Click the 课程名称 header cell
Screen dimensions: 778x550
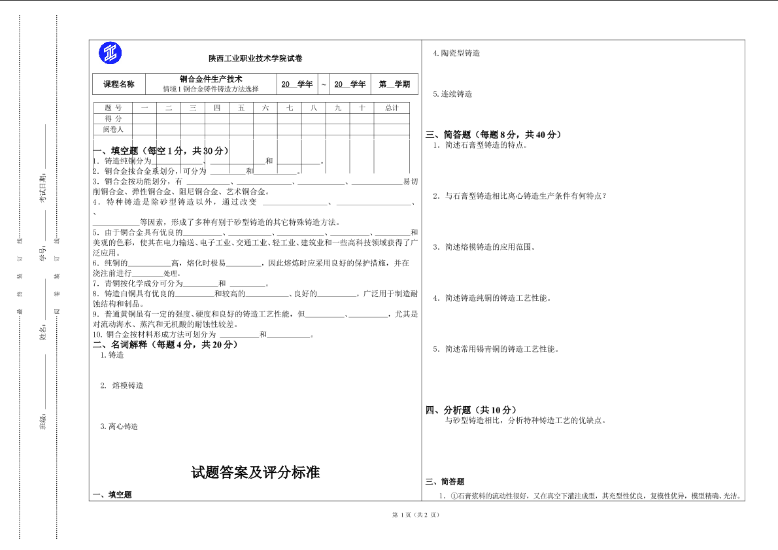click(119, 84)
